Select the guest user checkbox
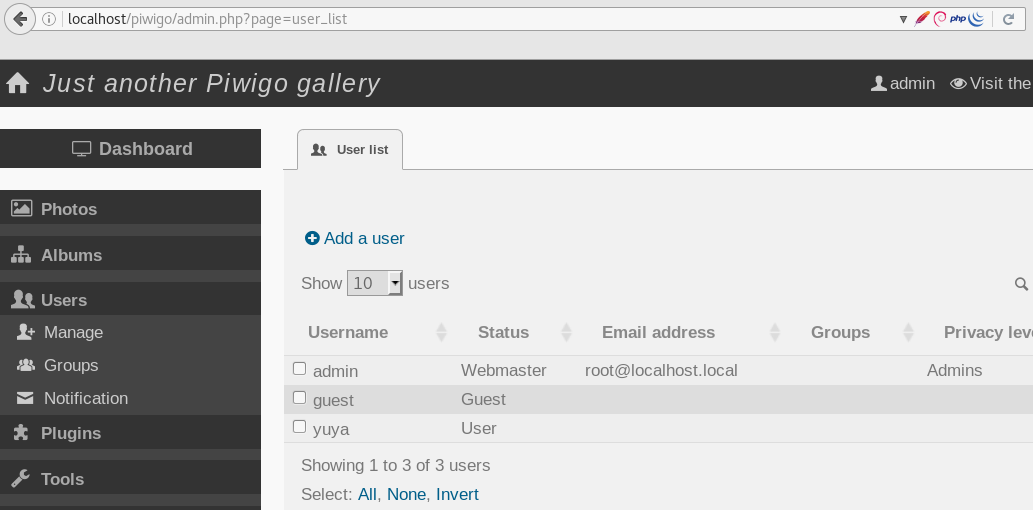Screen dimensions: 1033x510 click(299, 397)
